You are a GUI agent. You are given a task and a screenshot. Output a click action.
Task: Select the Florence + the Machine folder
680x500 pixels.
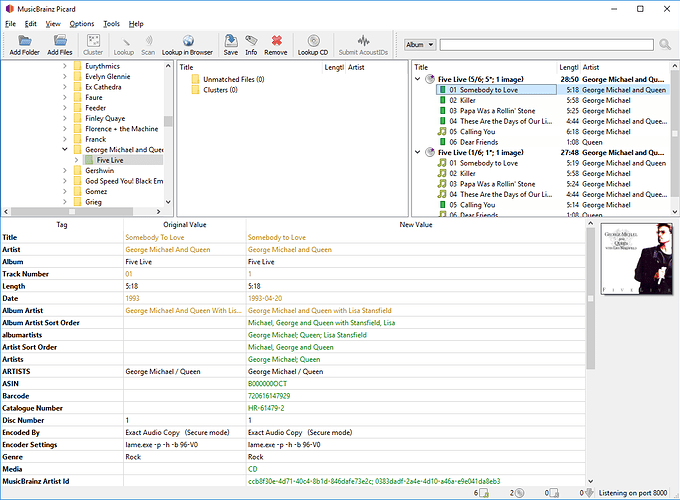121,129
